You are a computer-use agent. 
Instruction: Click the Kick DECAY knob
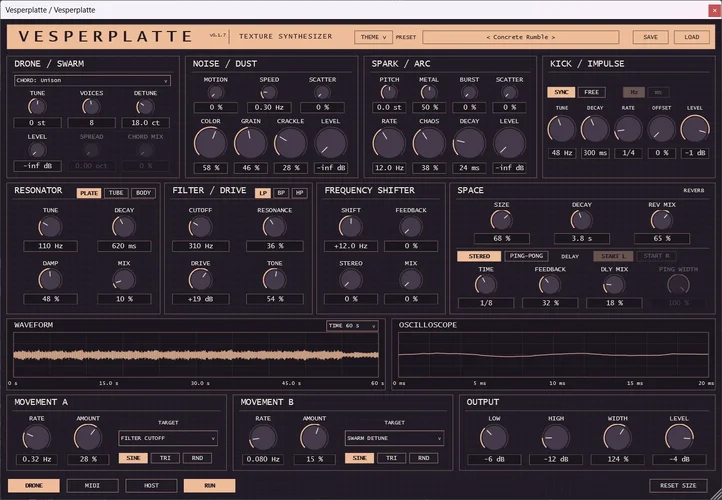coord(595,129)
